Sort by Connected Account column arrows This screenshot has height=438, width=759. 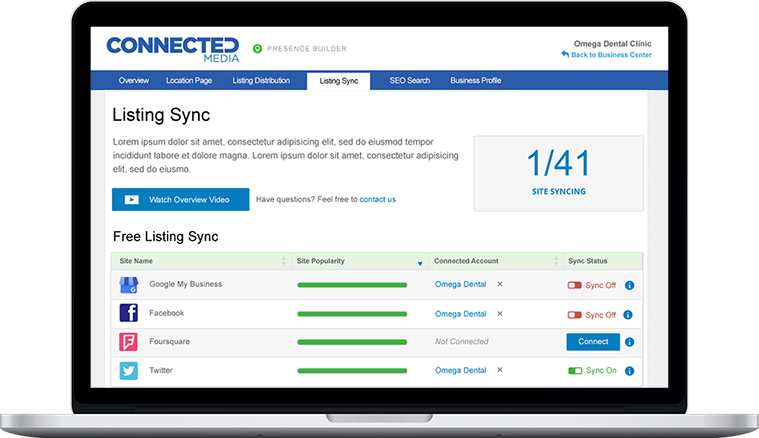[556, 261]
